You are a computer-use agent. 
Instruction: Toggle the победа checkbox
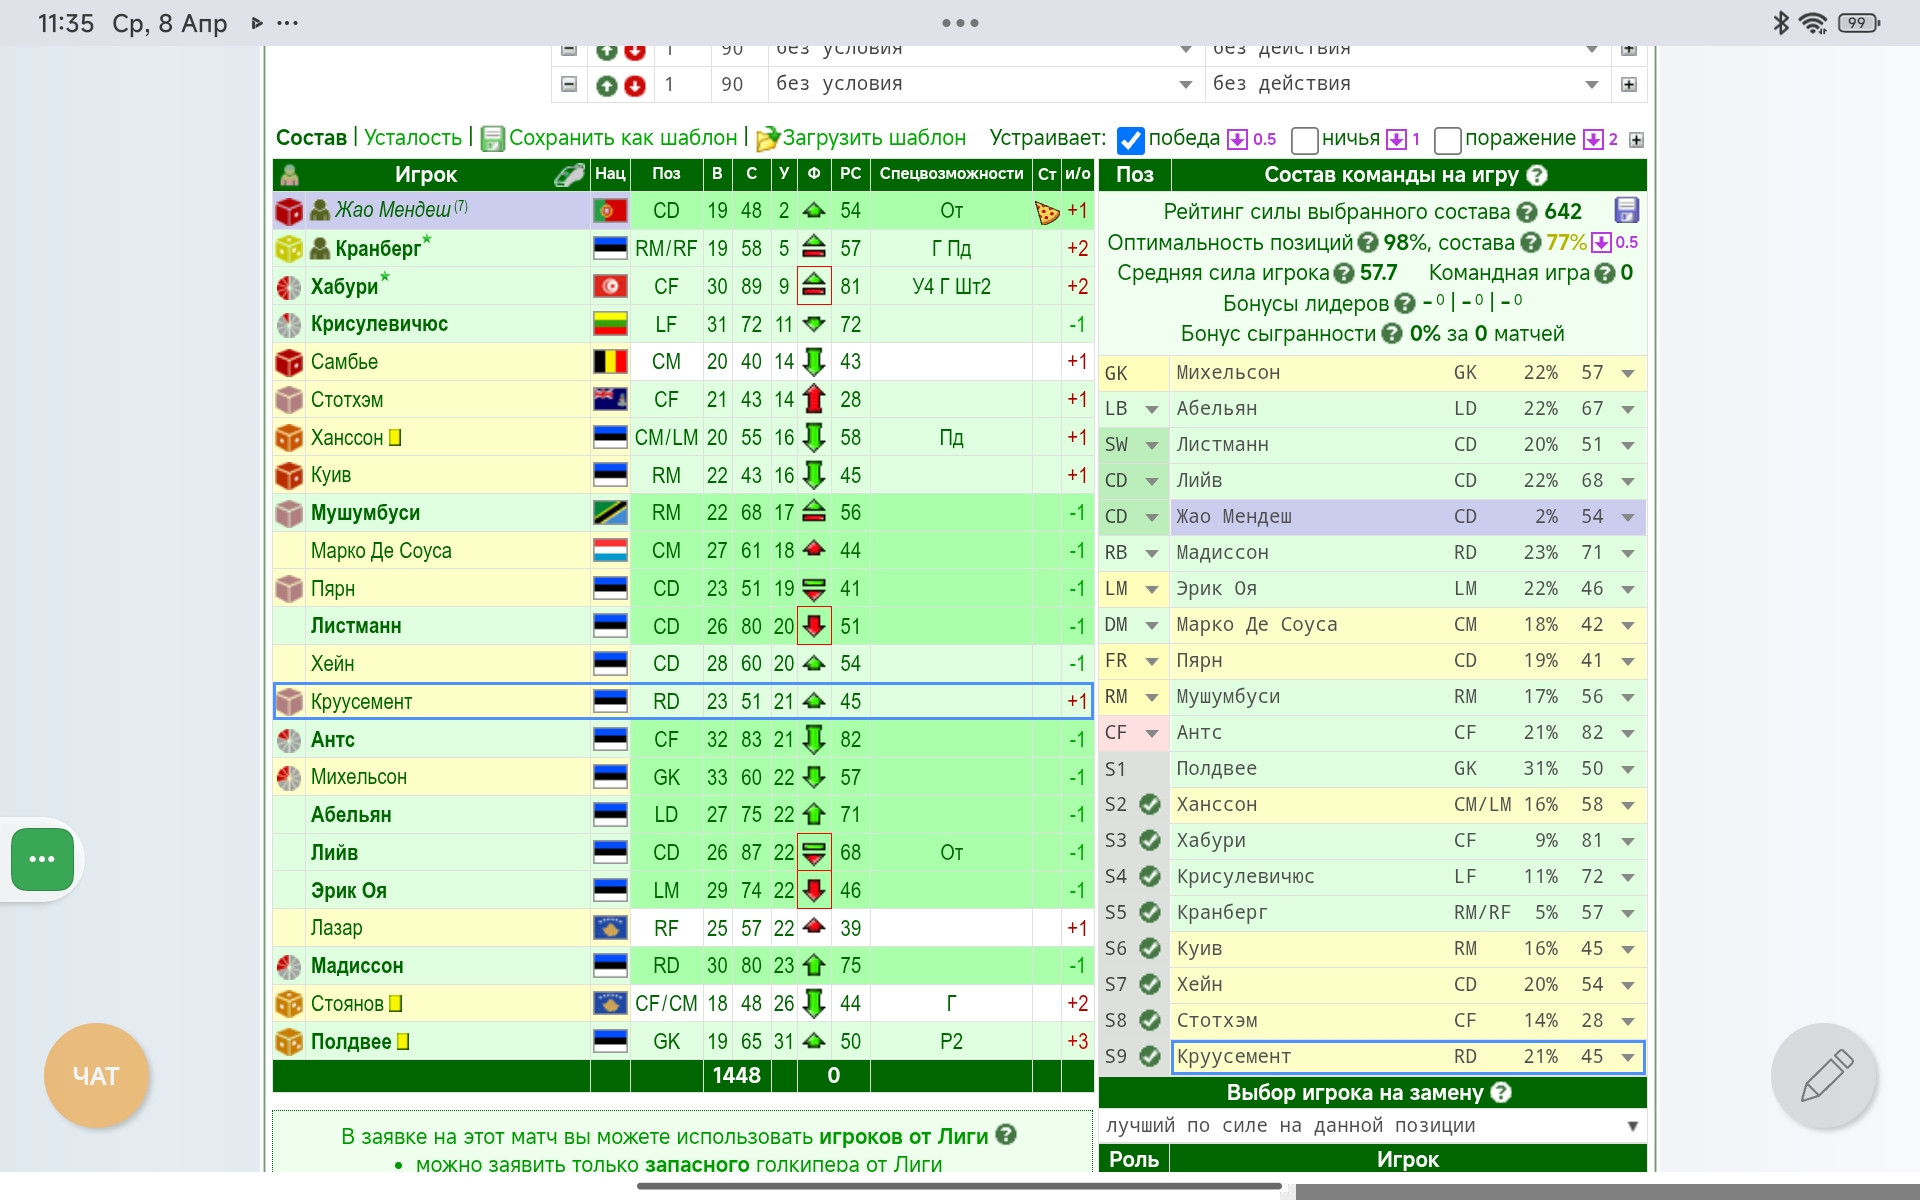coord(1130,140)
